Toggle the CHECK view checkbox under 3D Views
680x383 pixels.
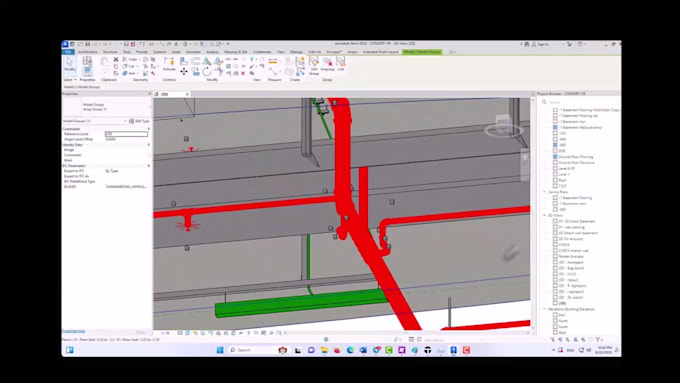point(555,245)
